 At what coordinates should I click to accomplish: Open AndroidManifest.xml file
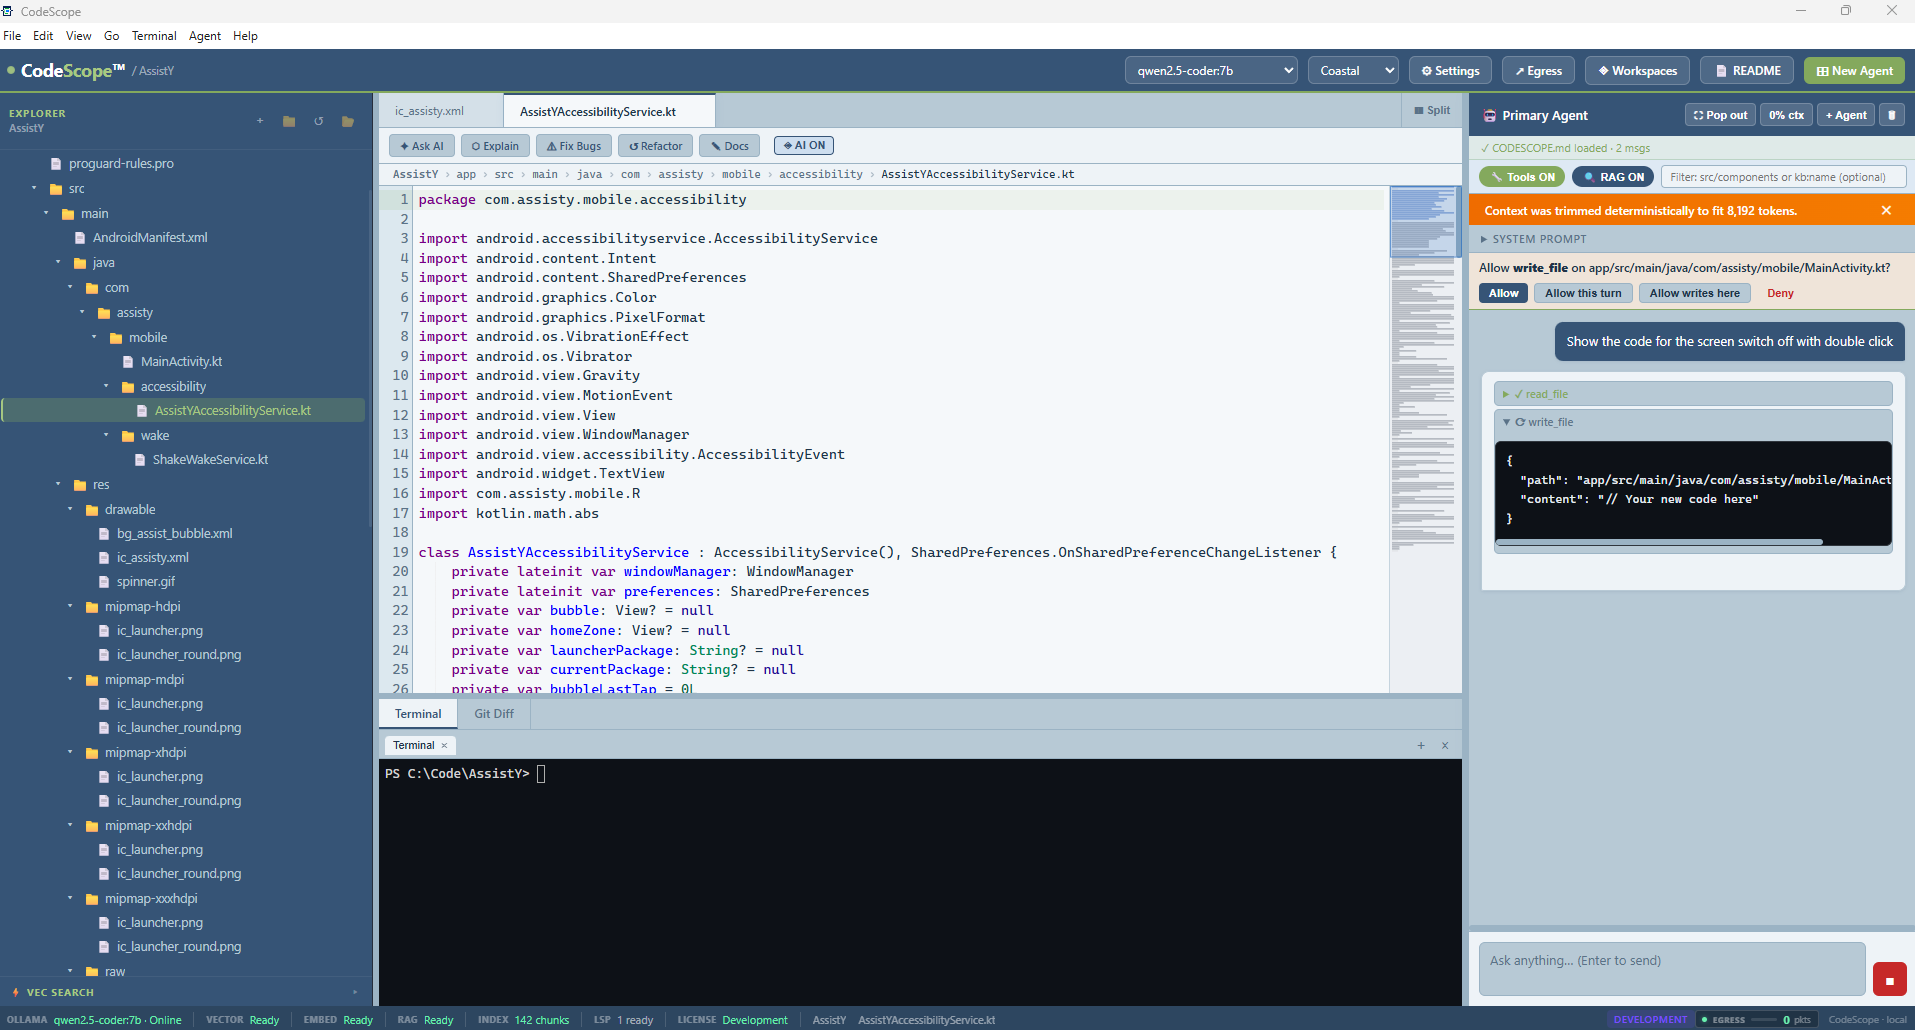[x=150, y=238]
